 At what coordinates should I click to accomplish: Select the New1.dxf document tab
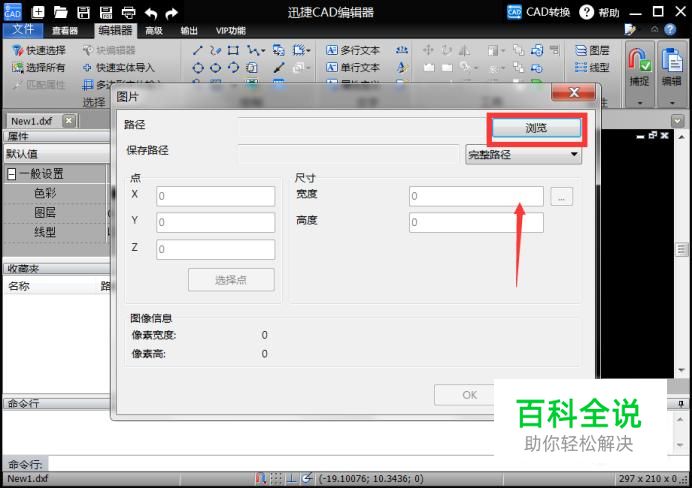point(32,121)
